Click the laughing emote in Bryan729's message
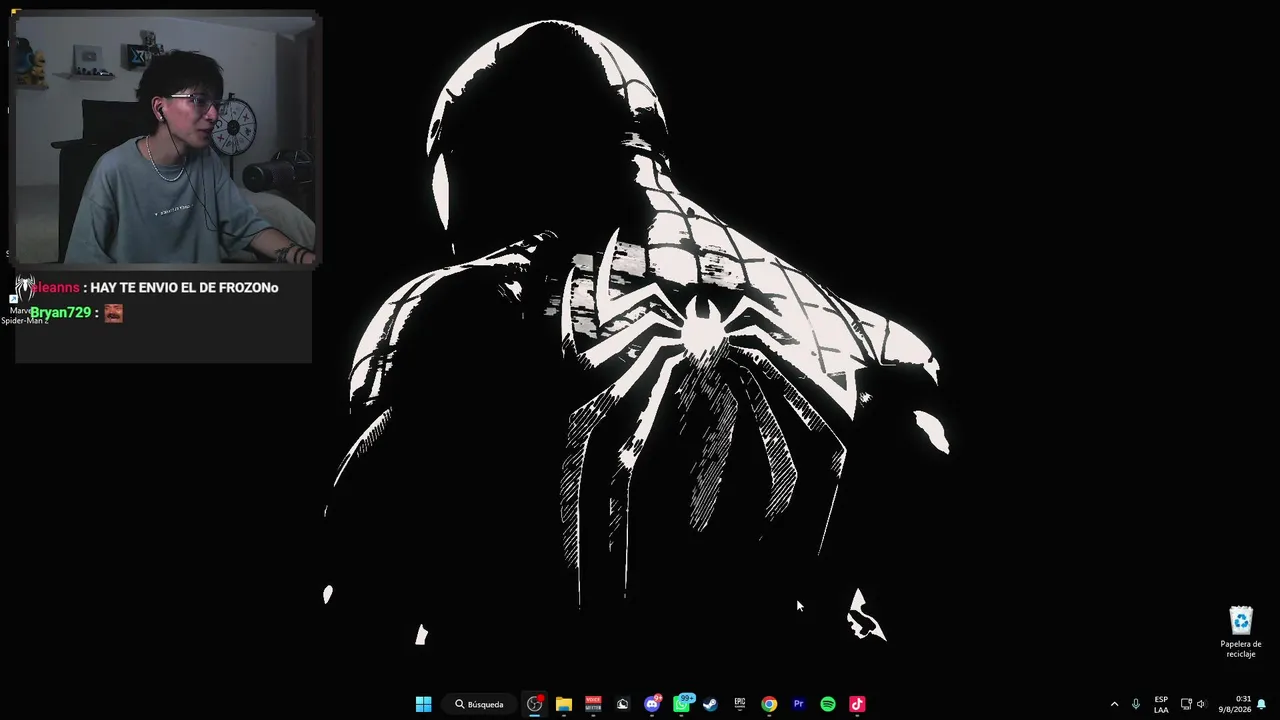 [x=113, y=313]
